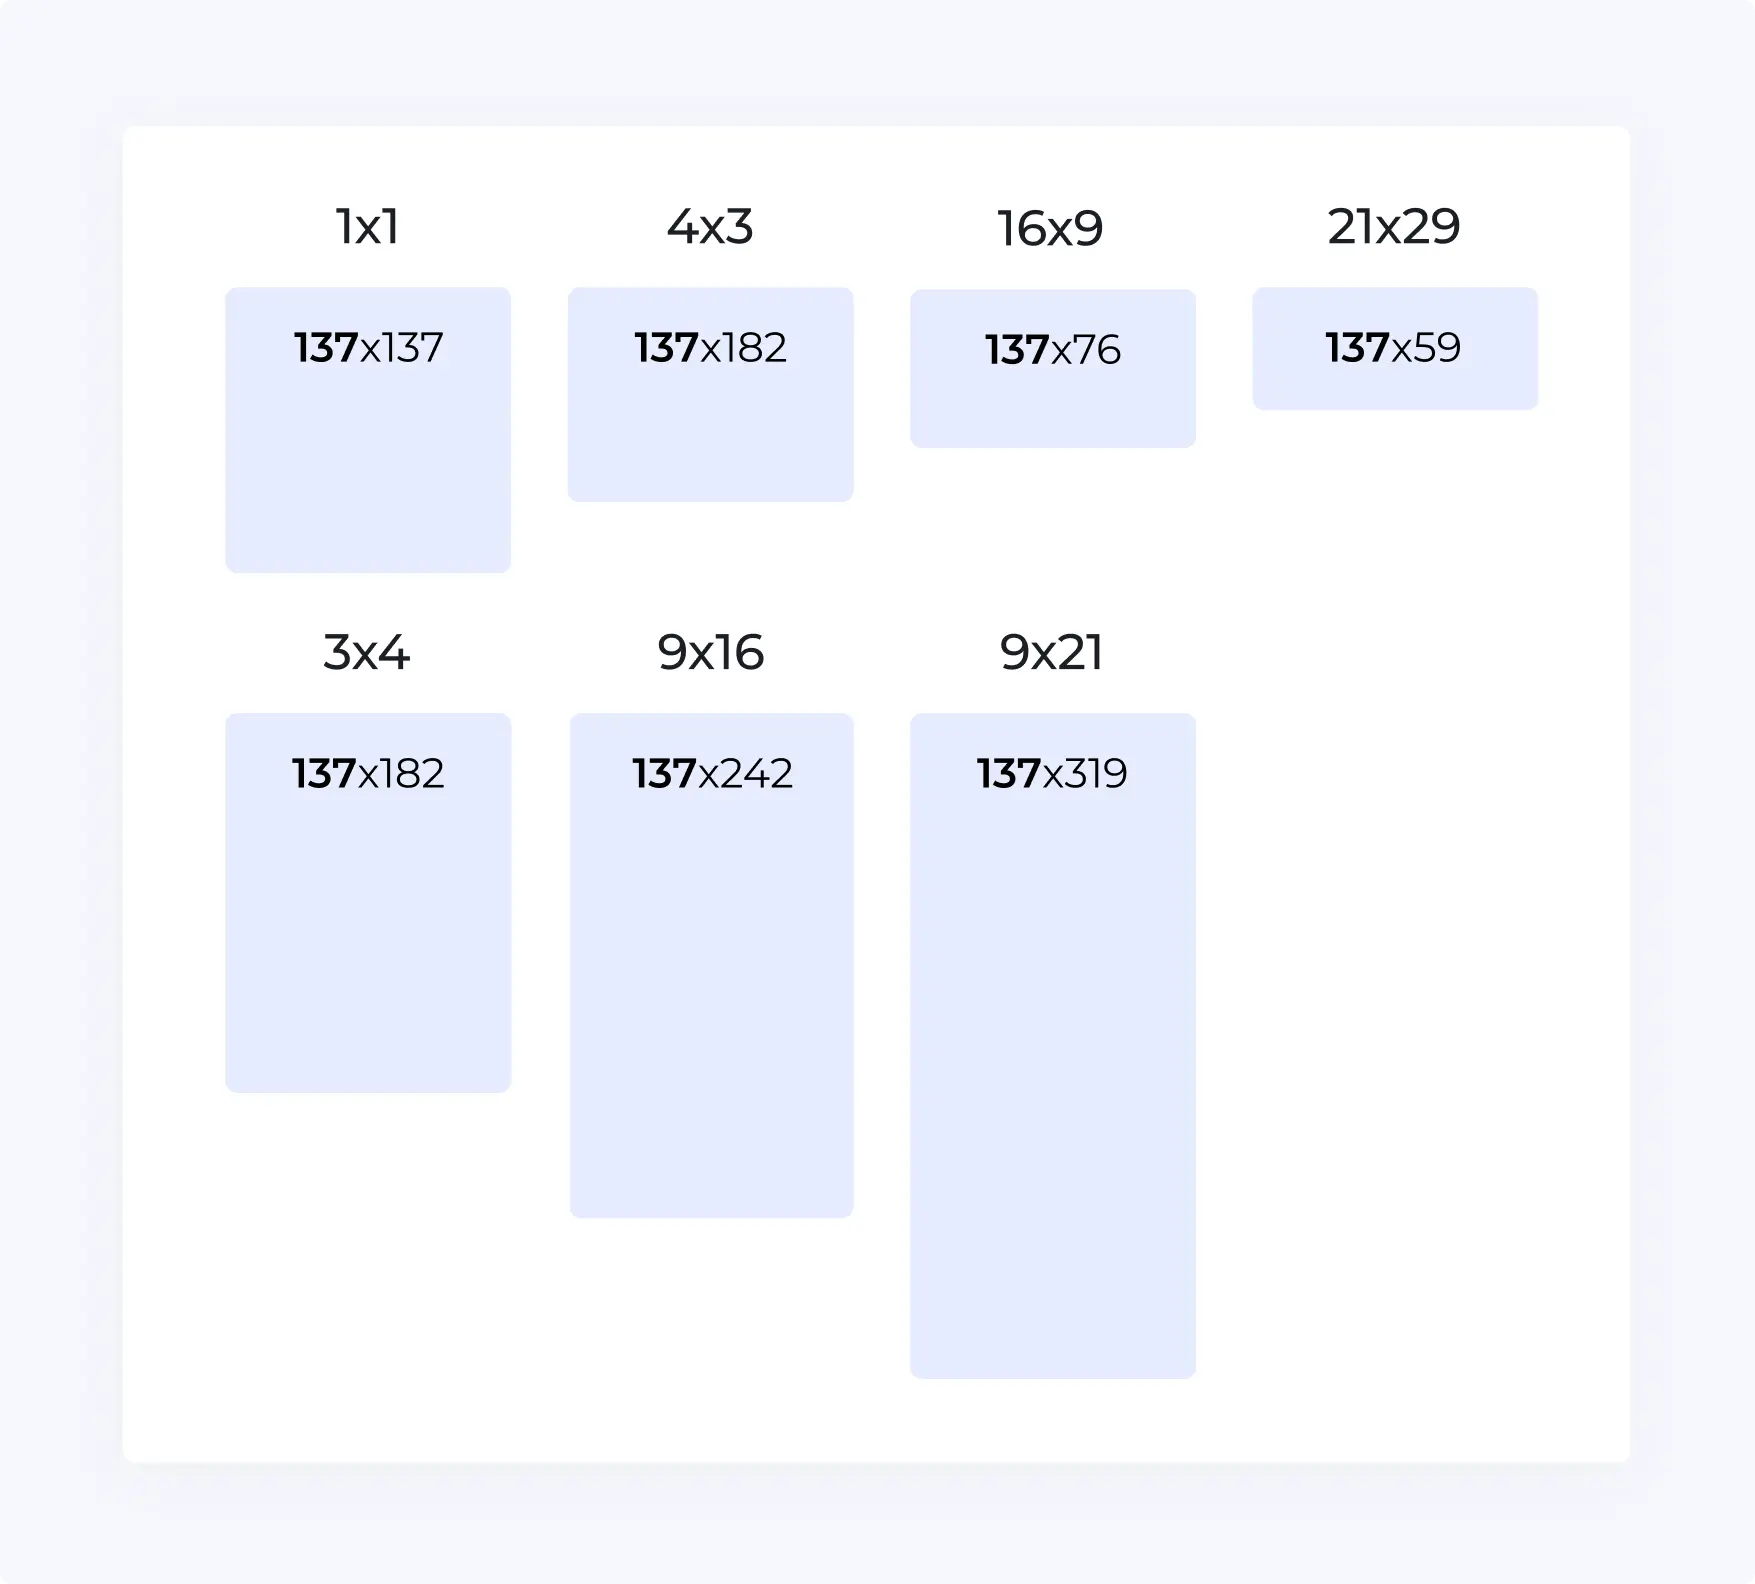Click empty lower area of the 3x4 box
Viewport: 1755px width, 1584px height.
pos(368,980)
